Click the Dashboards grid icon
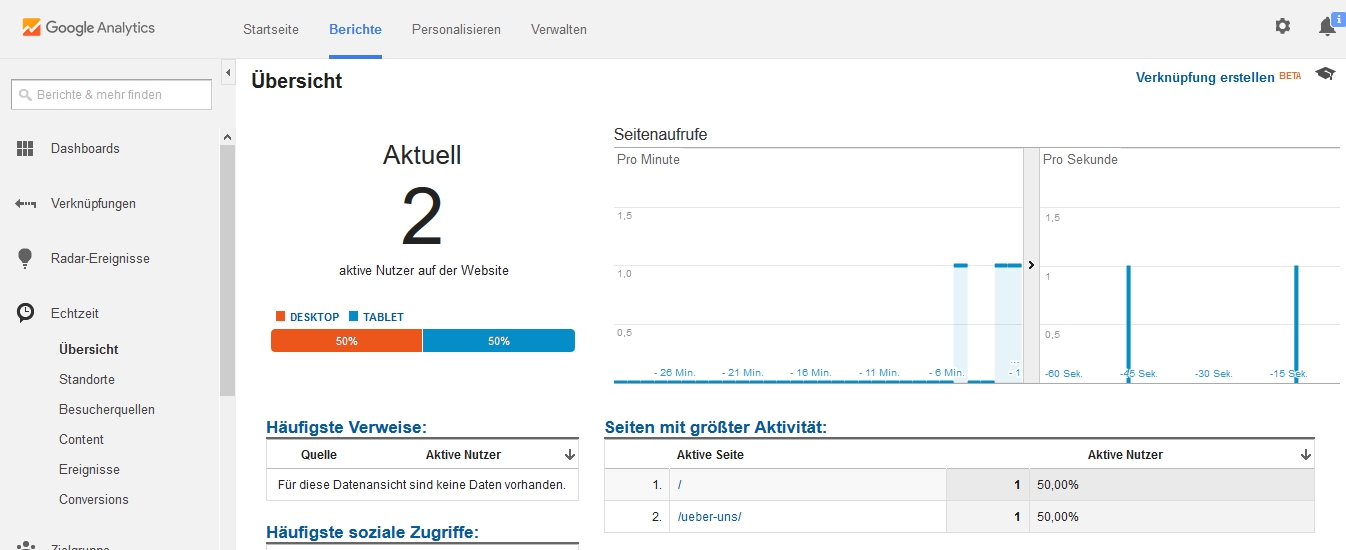Image resolution: width=1346 pixels, height=550 pixels. point(26,149)
